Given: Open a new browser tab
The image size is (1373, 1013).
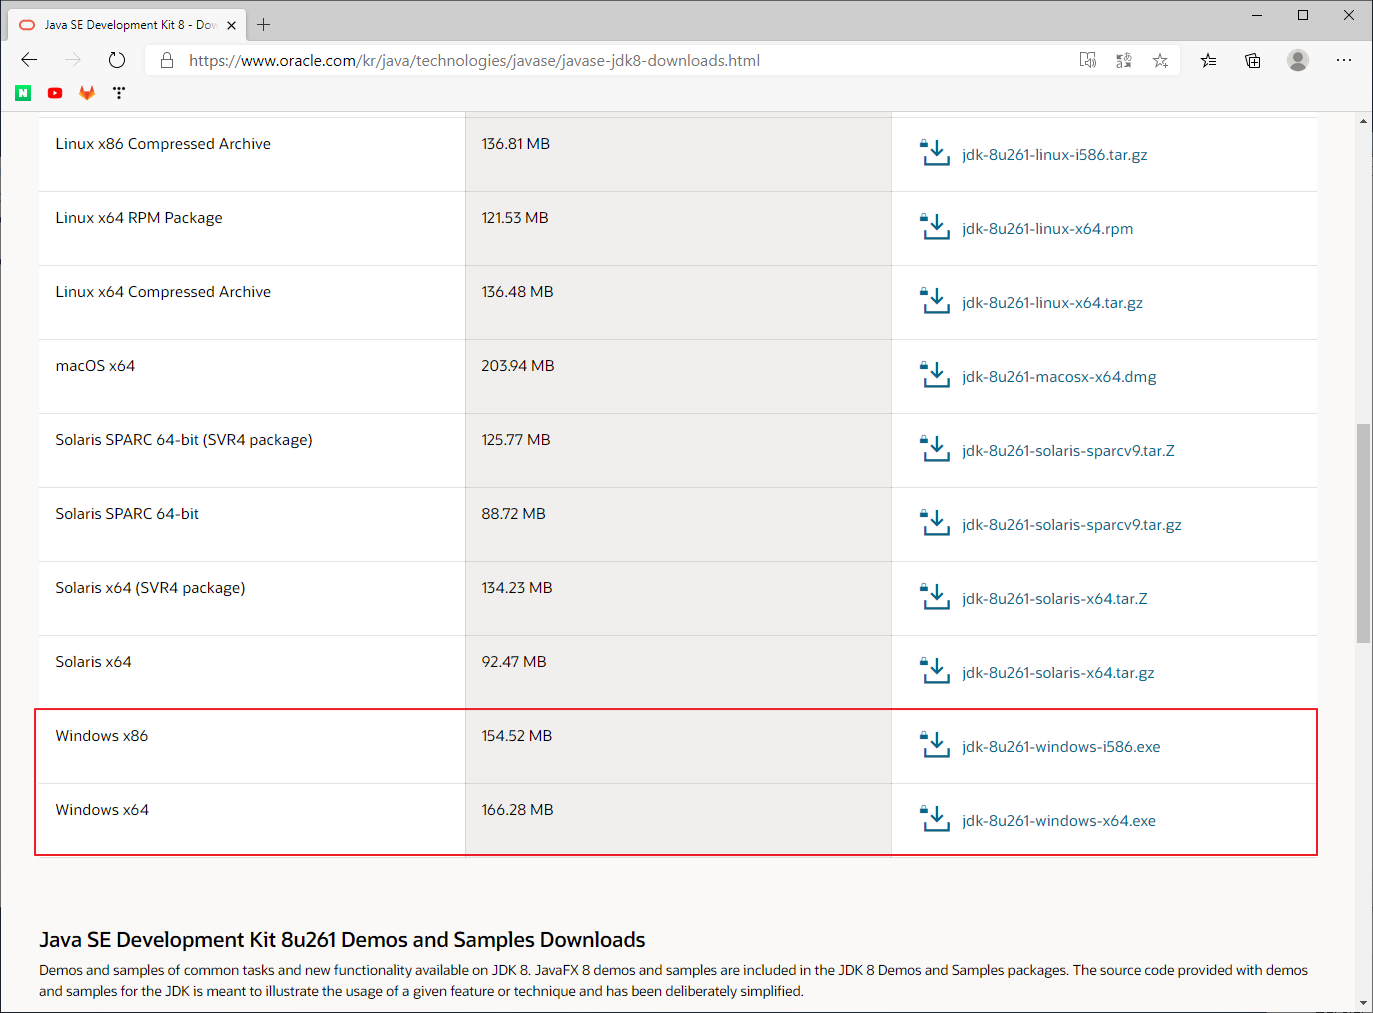Looking at the screenshot, I should click(x=264, y=25).
